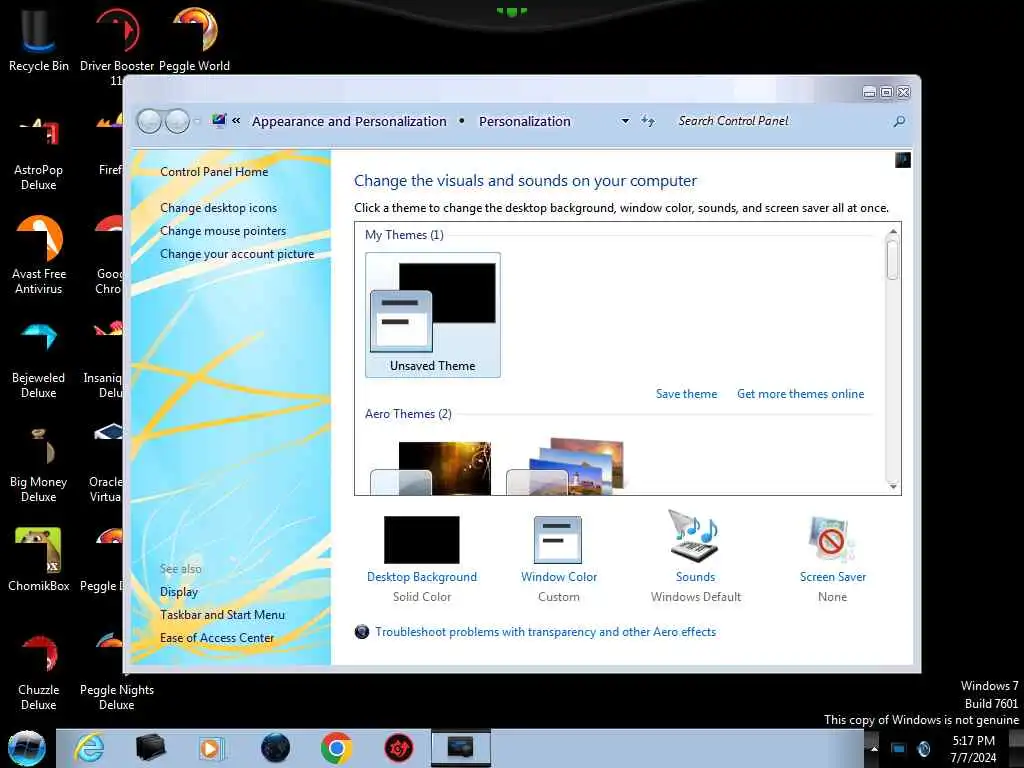
Task: Select the first Aero theme thumbnail
Action: [x=431, y=468]
